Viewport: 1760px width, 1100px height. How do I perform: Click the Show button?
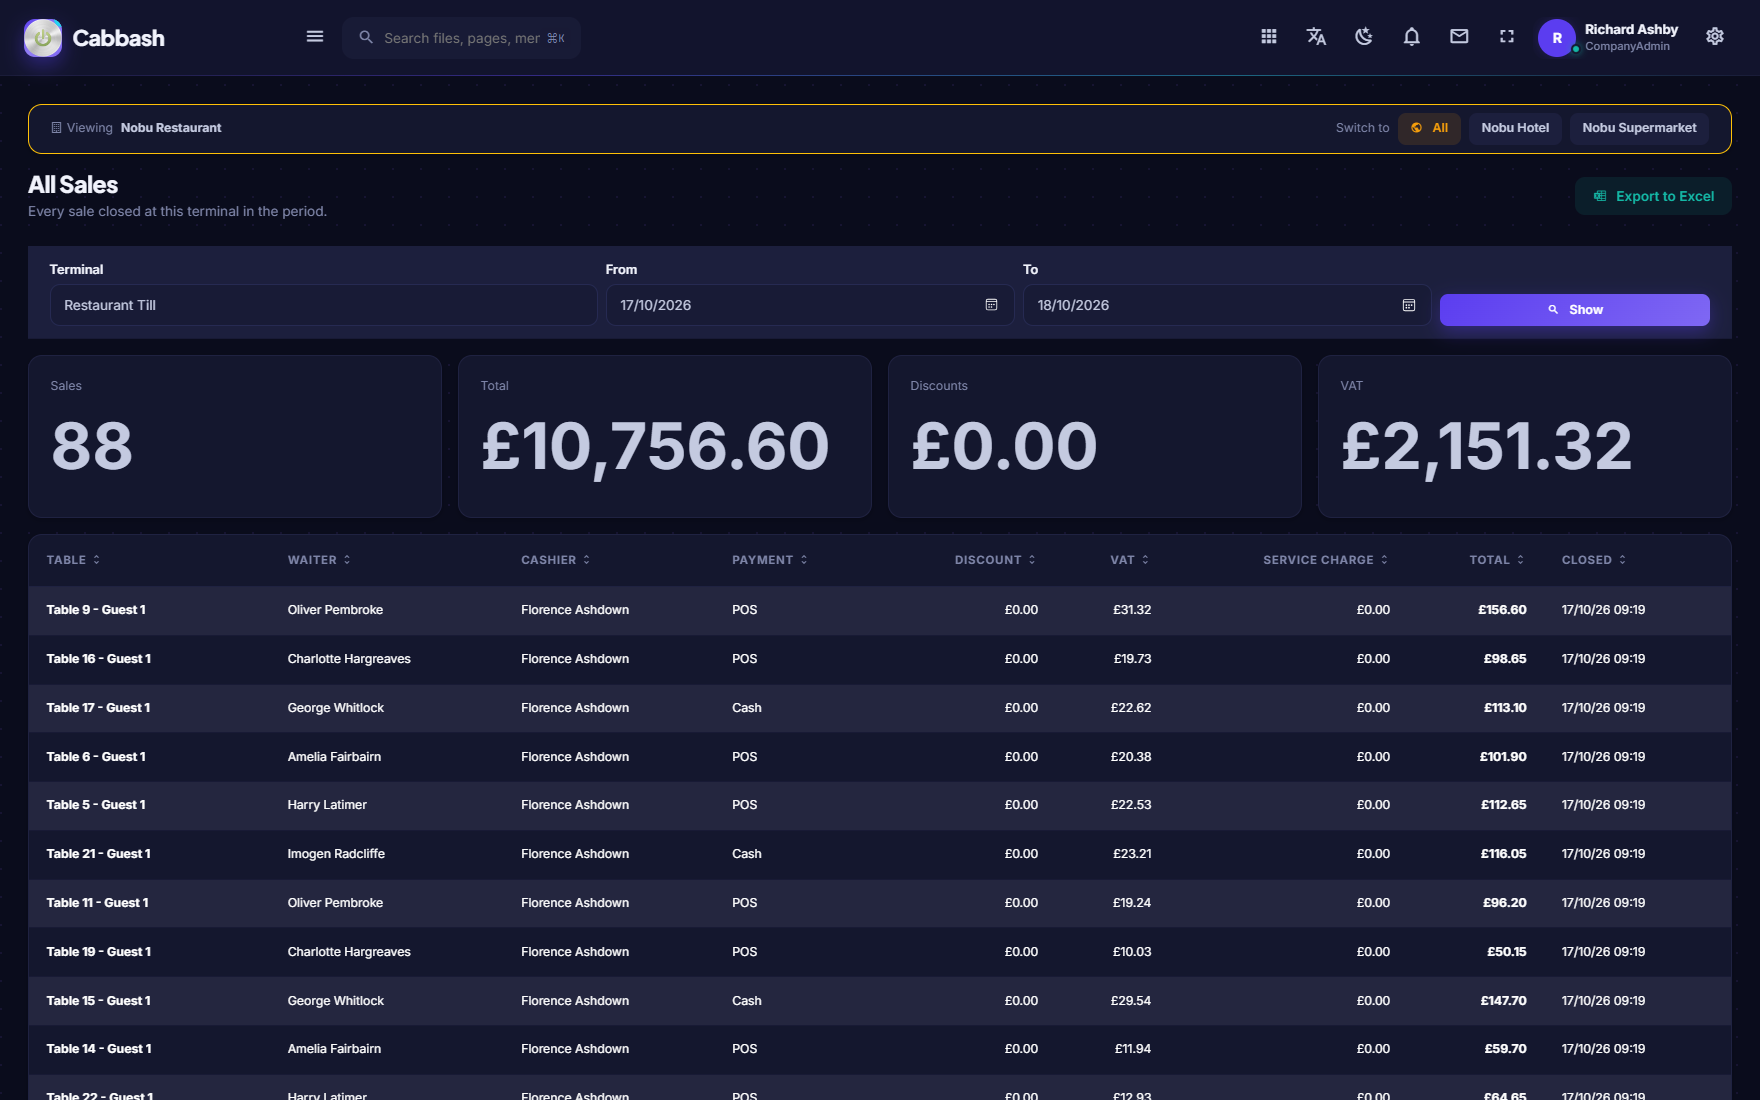(1574, 310)
